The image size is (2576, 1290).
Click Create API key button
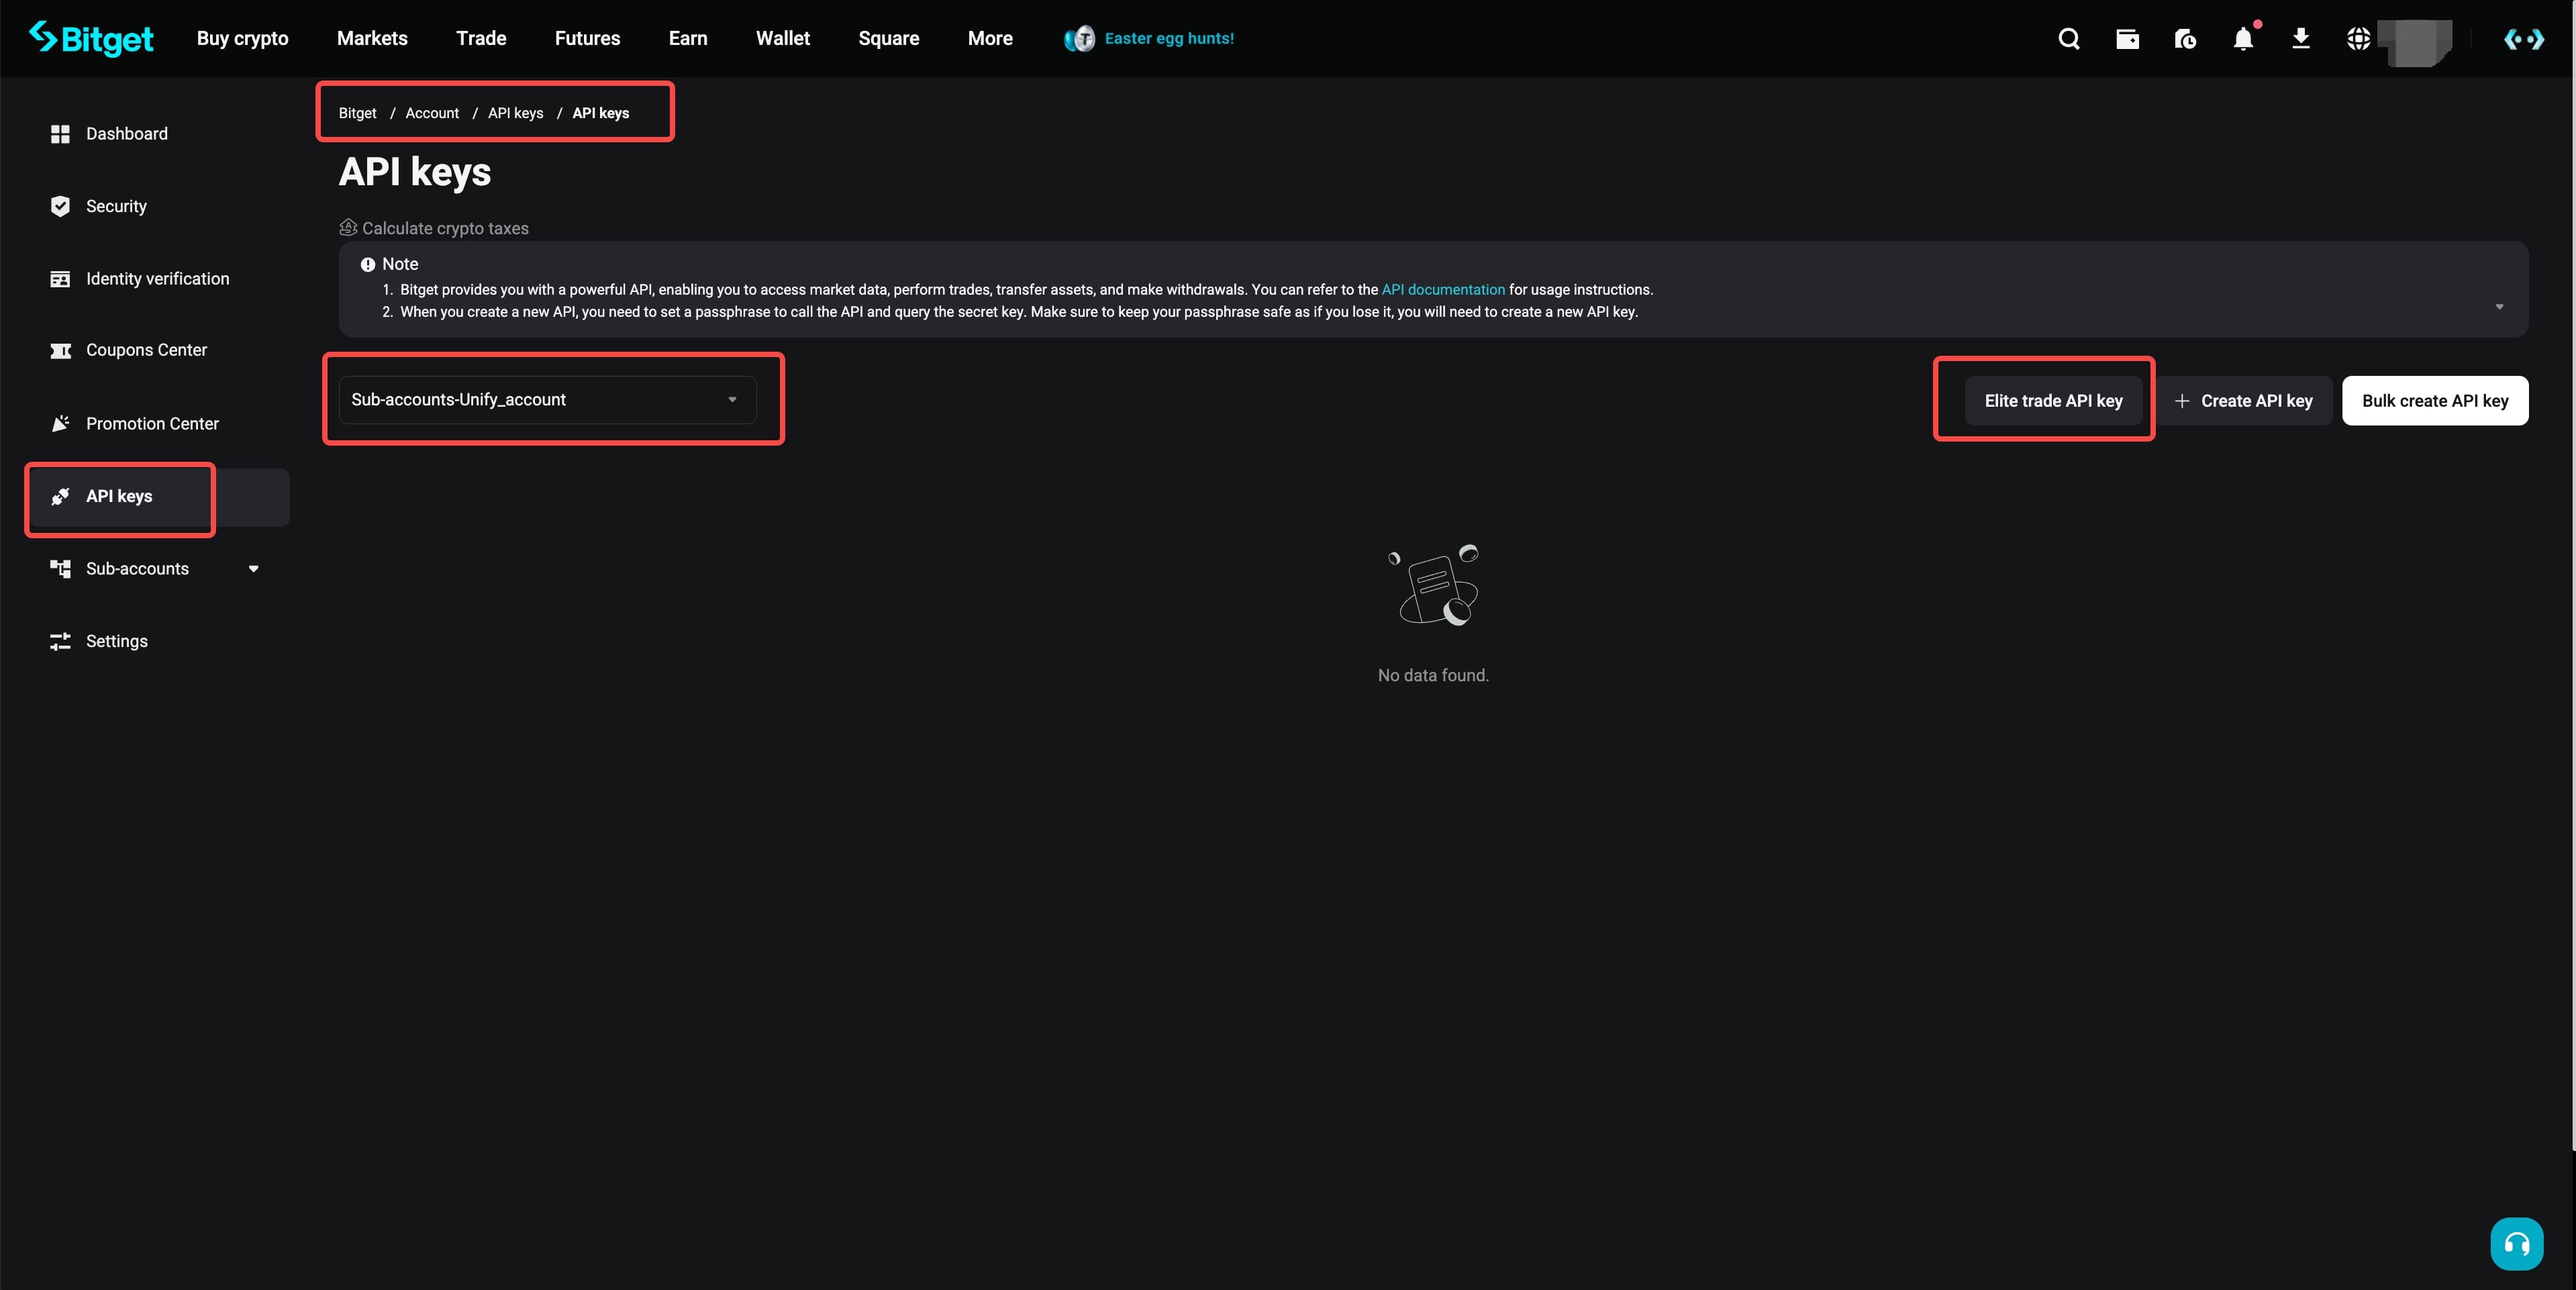tap(2243, 401)
